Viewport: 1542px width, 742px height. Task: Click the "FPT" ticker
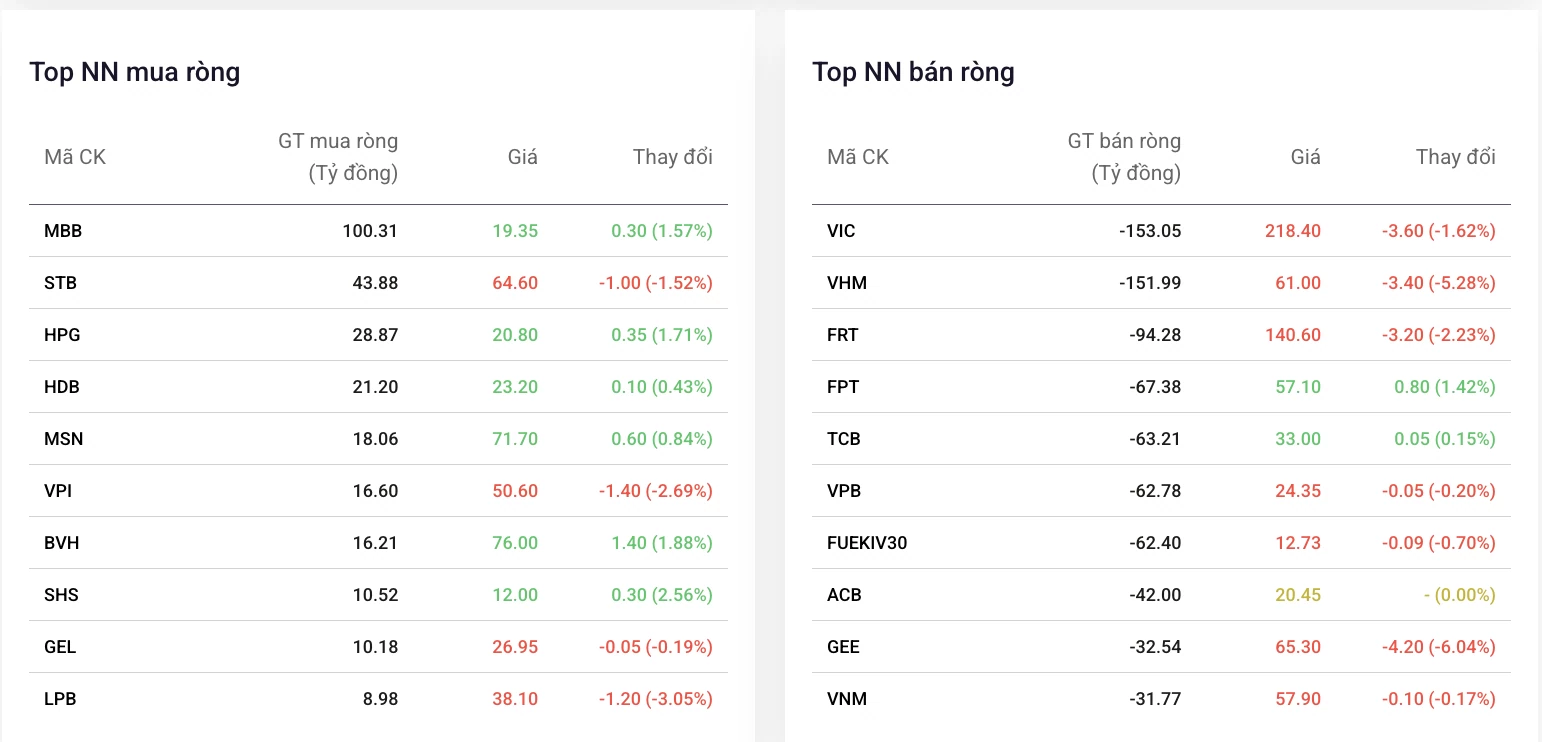(843, 387)
